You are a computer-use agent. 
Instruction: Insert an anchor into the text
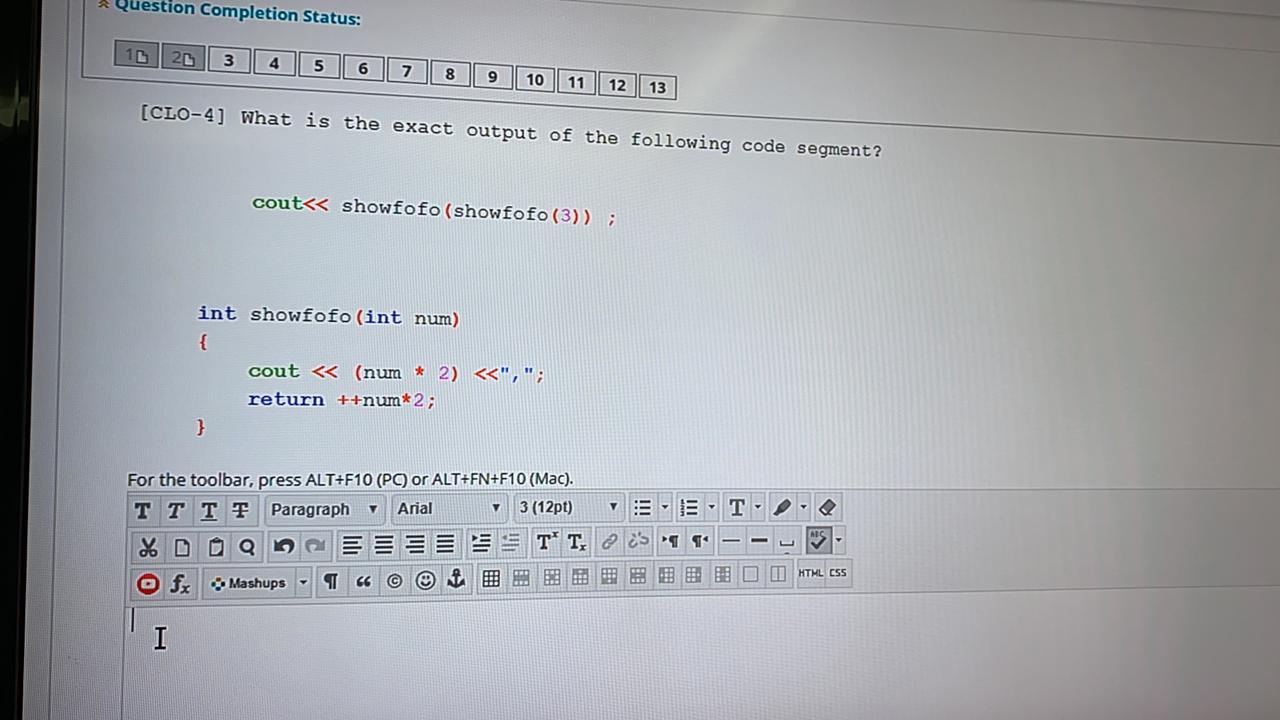[455, 578]
